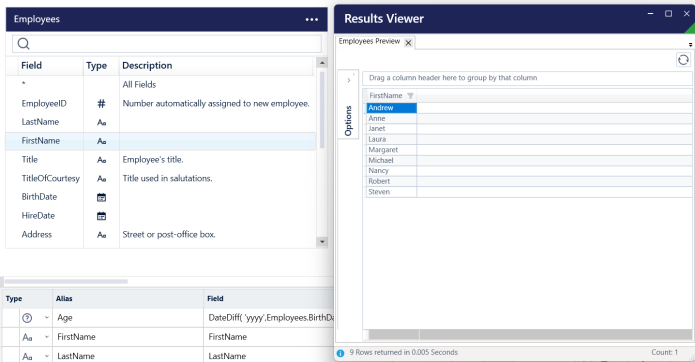Screen dimensions: 695x362
Task: Select the Title field row
Action: pos(160,160)
